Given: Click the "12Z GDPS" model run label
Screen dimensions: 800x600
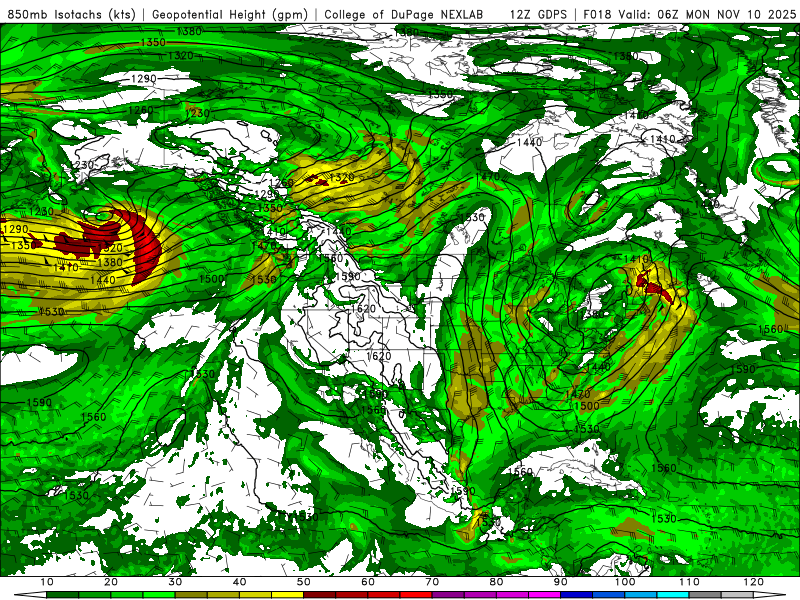Looking at the screenshot, I should coord(538,14).
